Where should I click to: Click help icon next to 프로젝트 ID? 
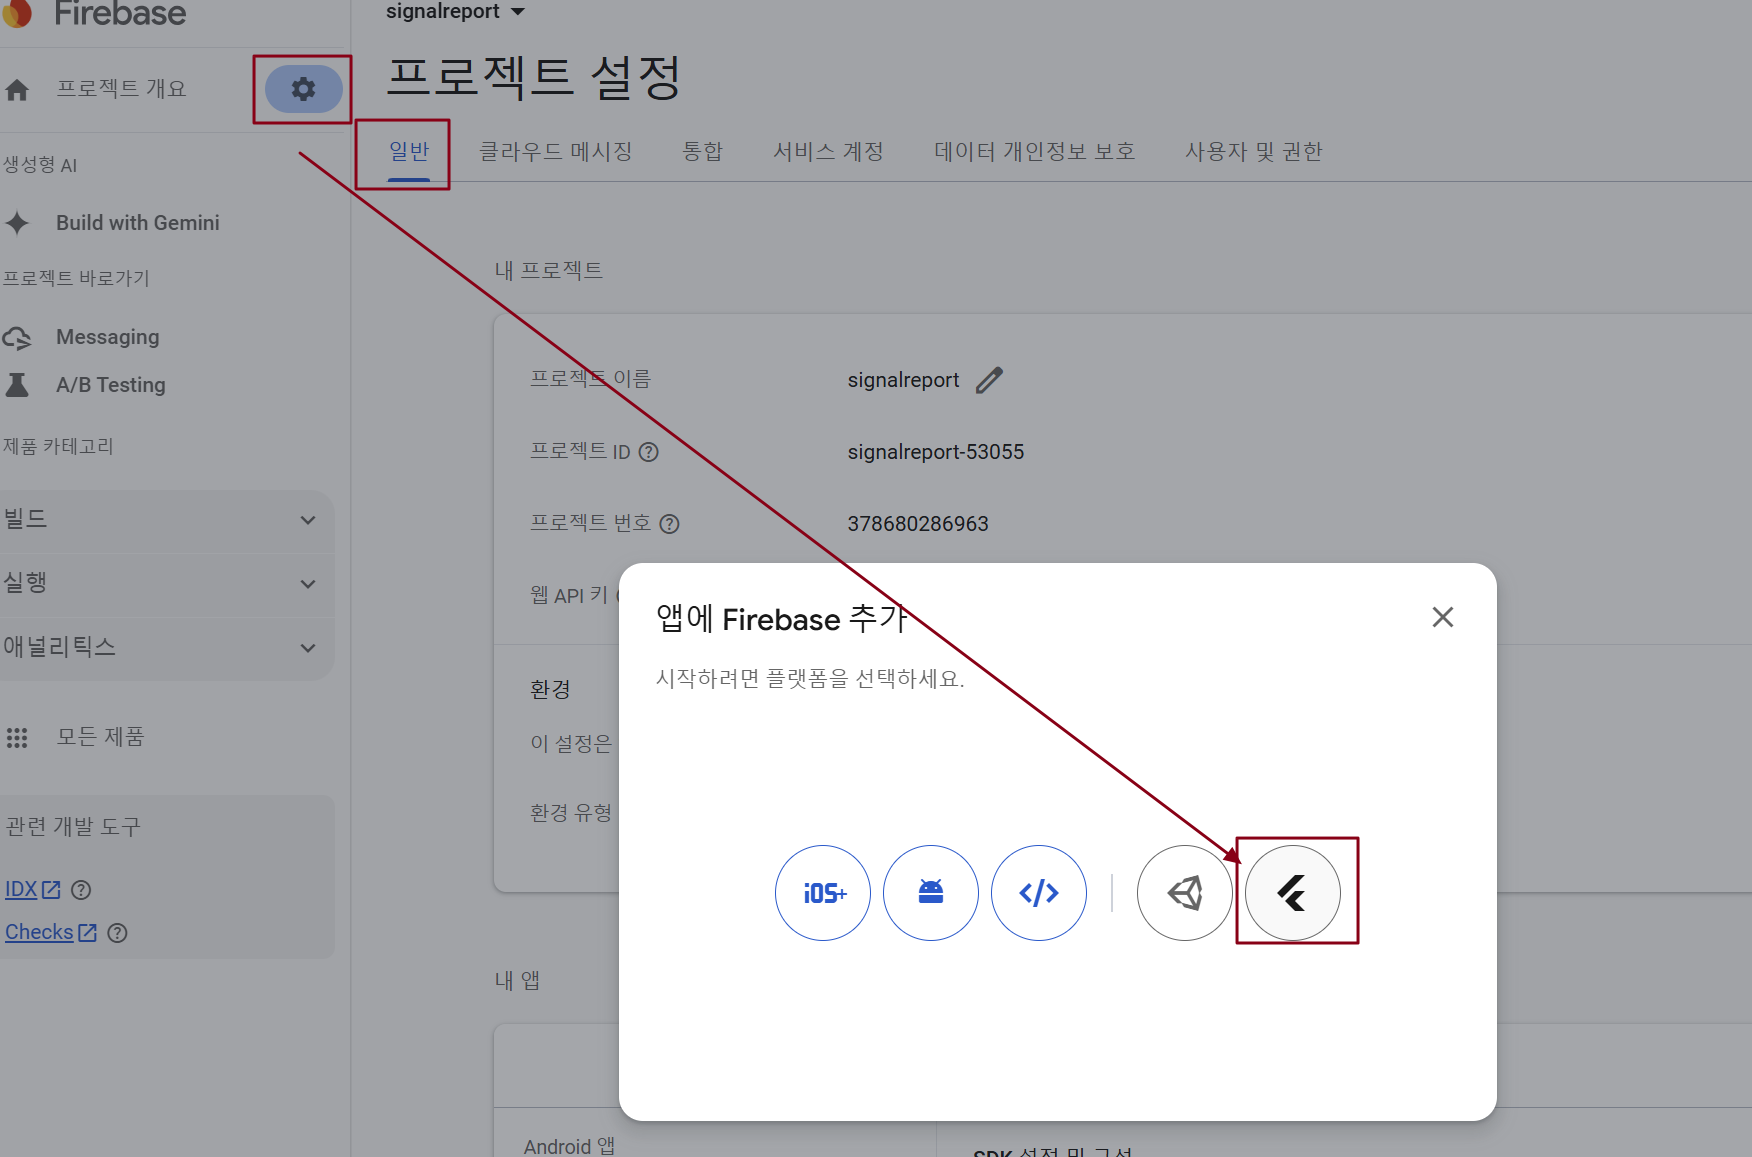pos(649,452)
